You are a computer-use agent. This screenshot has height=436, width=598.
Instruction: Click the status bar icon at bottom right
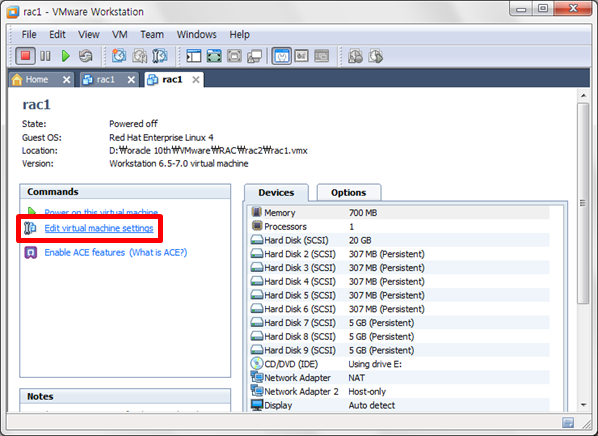click(x=568, y=422)
